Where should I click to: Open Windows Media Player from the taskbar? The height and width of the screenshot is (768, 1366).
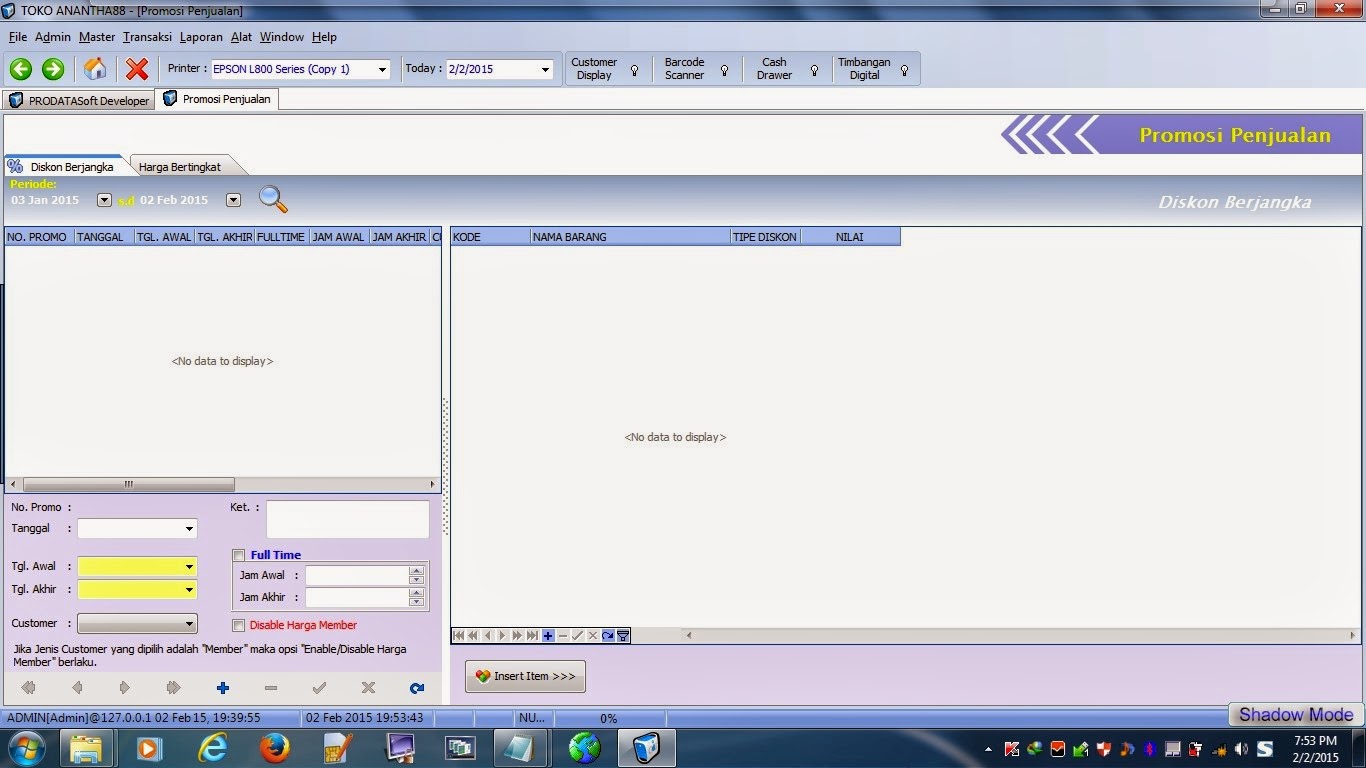click(x=148, y=748)
